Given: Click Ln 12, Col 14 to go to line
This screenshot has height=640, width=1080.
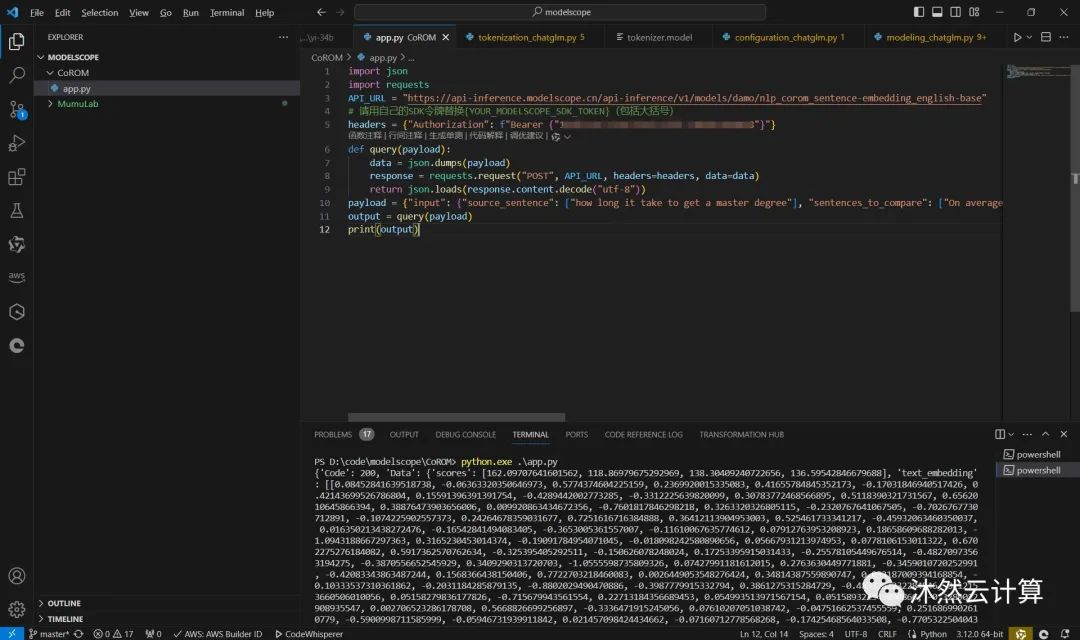Looking at the screenshot, I should [763, 633].
